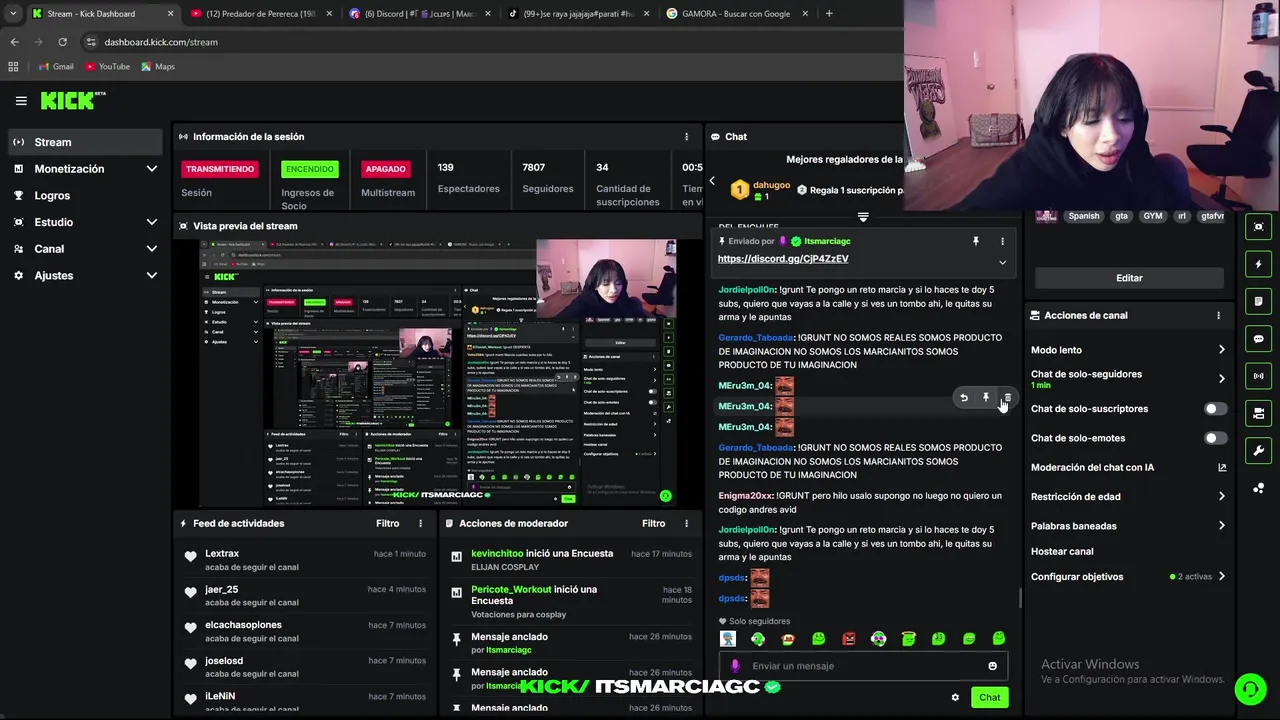Open Acciones de canal options menu
Viewport: 1280px width, 720px height.
(1218, 315)
